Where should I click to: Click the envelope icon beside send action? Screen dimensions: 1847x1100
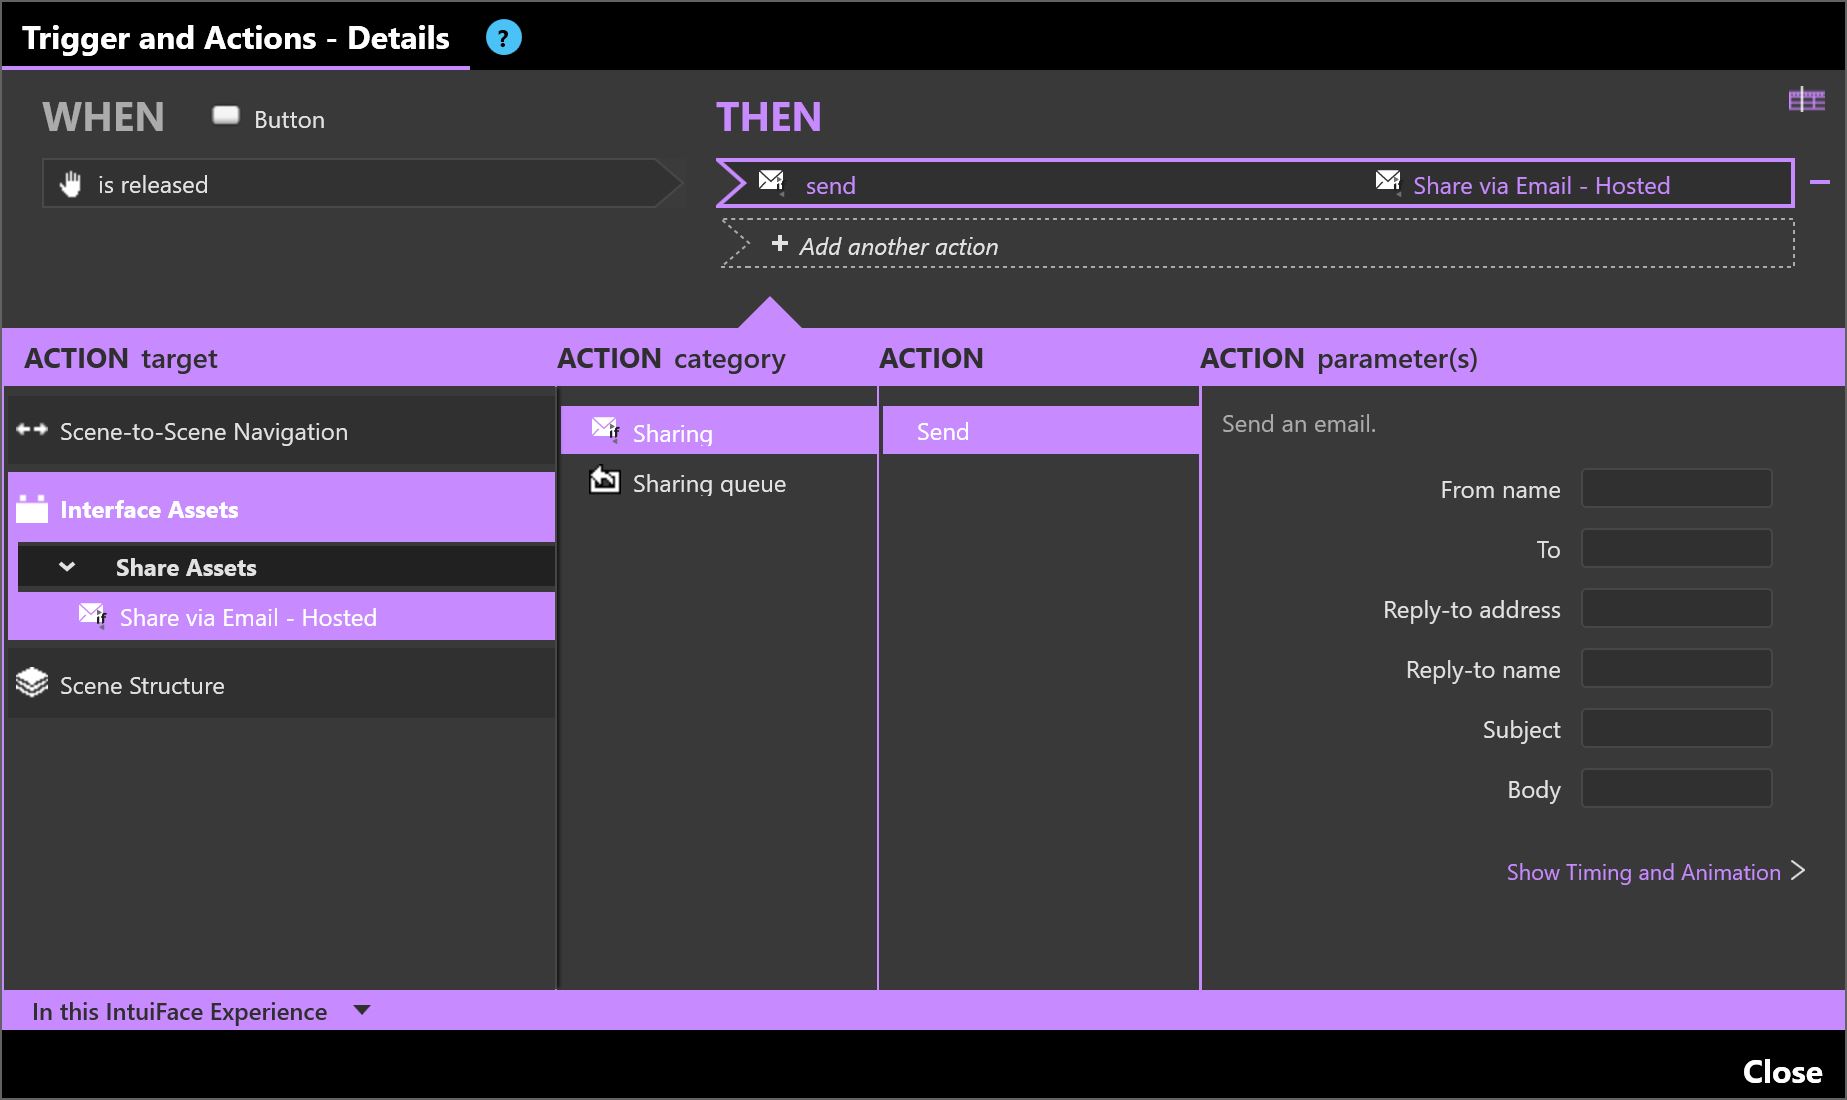(x=771, y=182)
